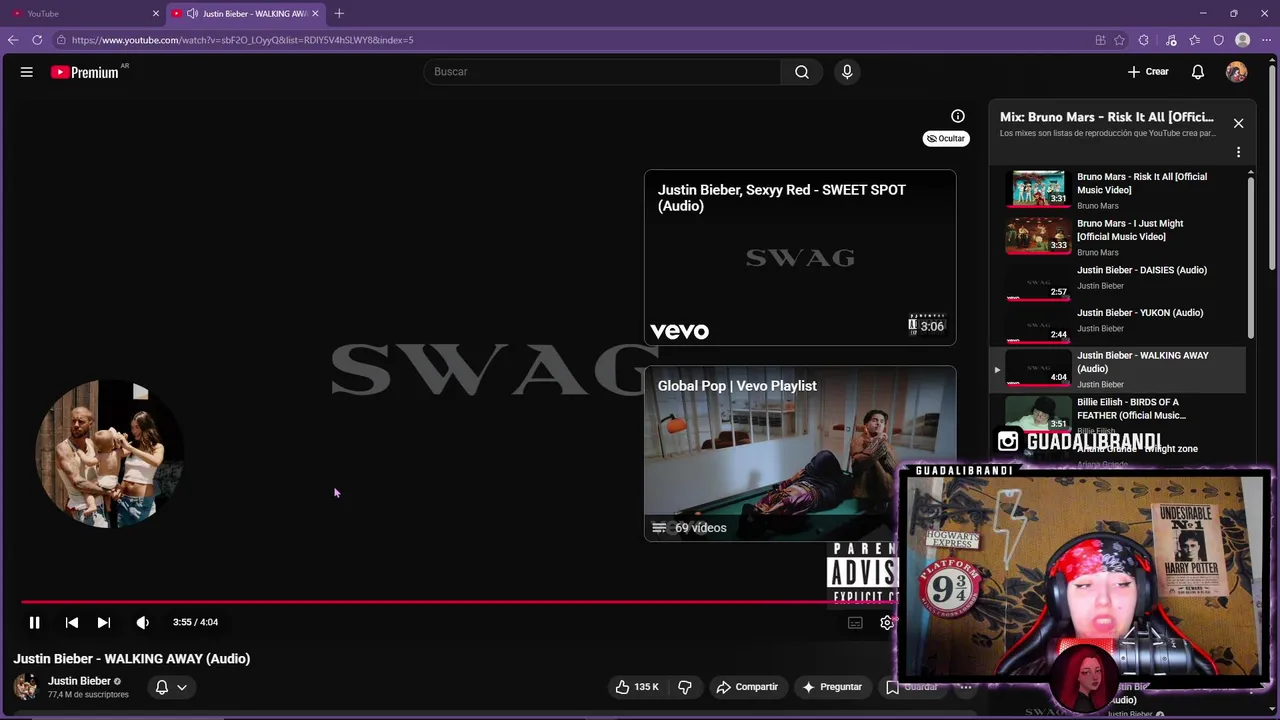
Task: Click the search magnifier button
Action: click(802, 72)
